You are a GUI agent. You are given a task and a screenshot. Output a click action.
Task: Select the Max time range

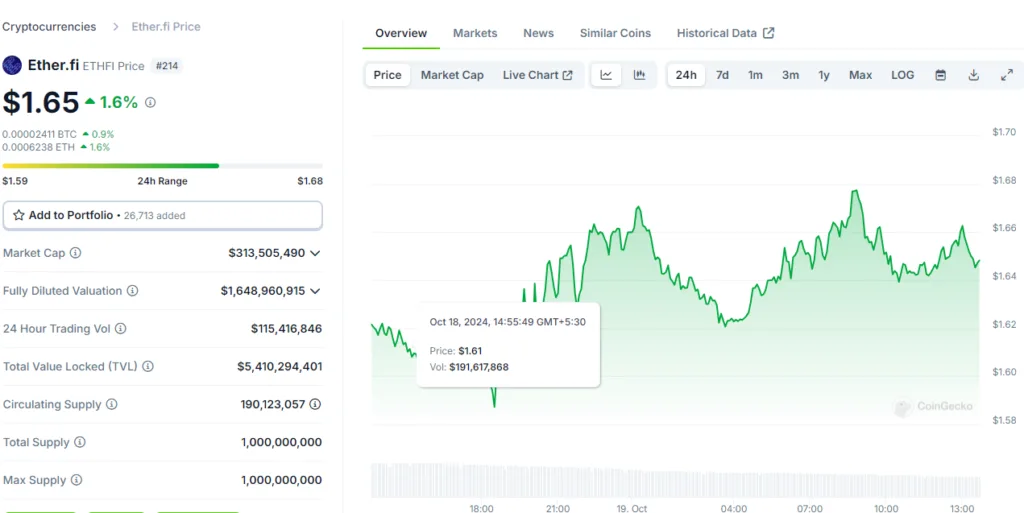[x=860, y=75]
